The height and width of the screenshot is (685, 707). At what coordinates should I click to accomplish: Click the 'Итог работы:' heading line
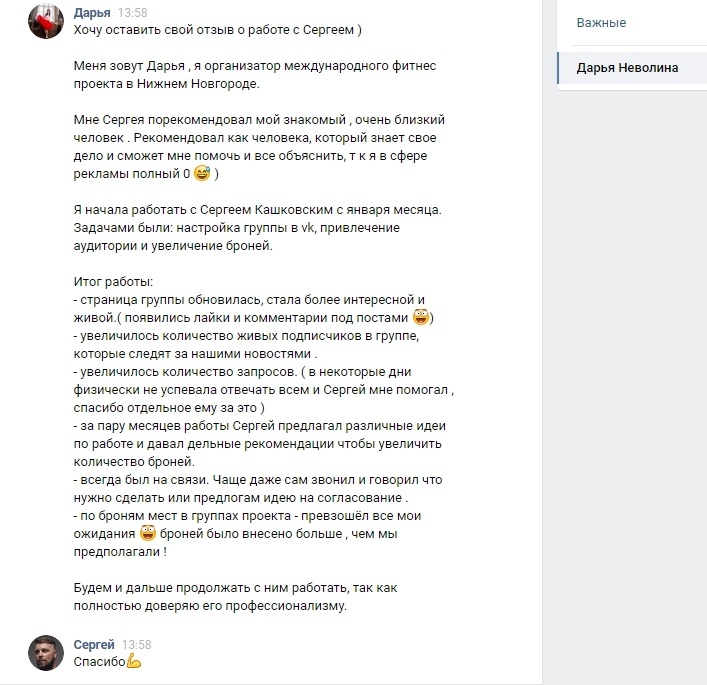tap(113, 282)
